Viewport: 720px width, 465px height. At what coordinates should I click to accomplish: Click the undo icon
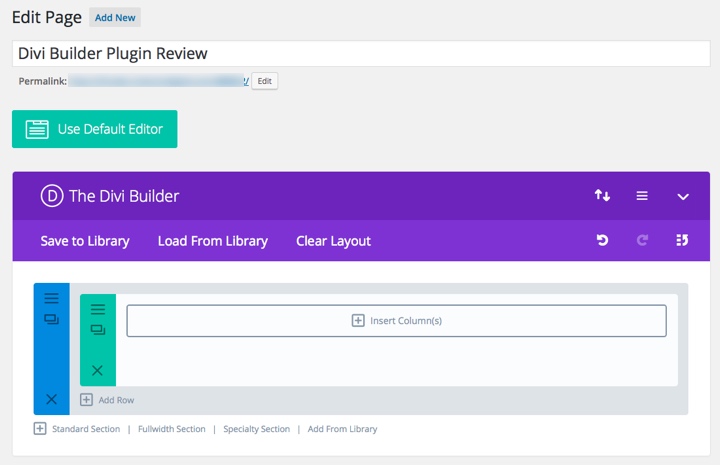(x=602, y=240)
